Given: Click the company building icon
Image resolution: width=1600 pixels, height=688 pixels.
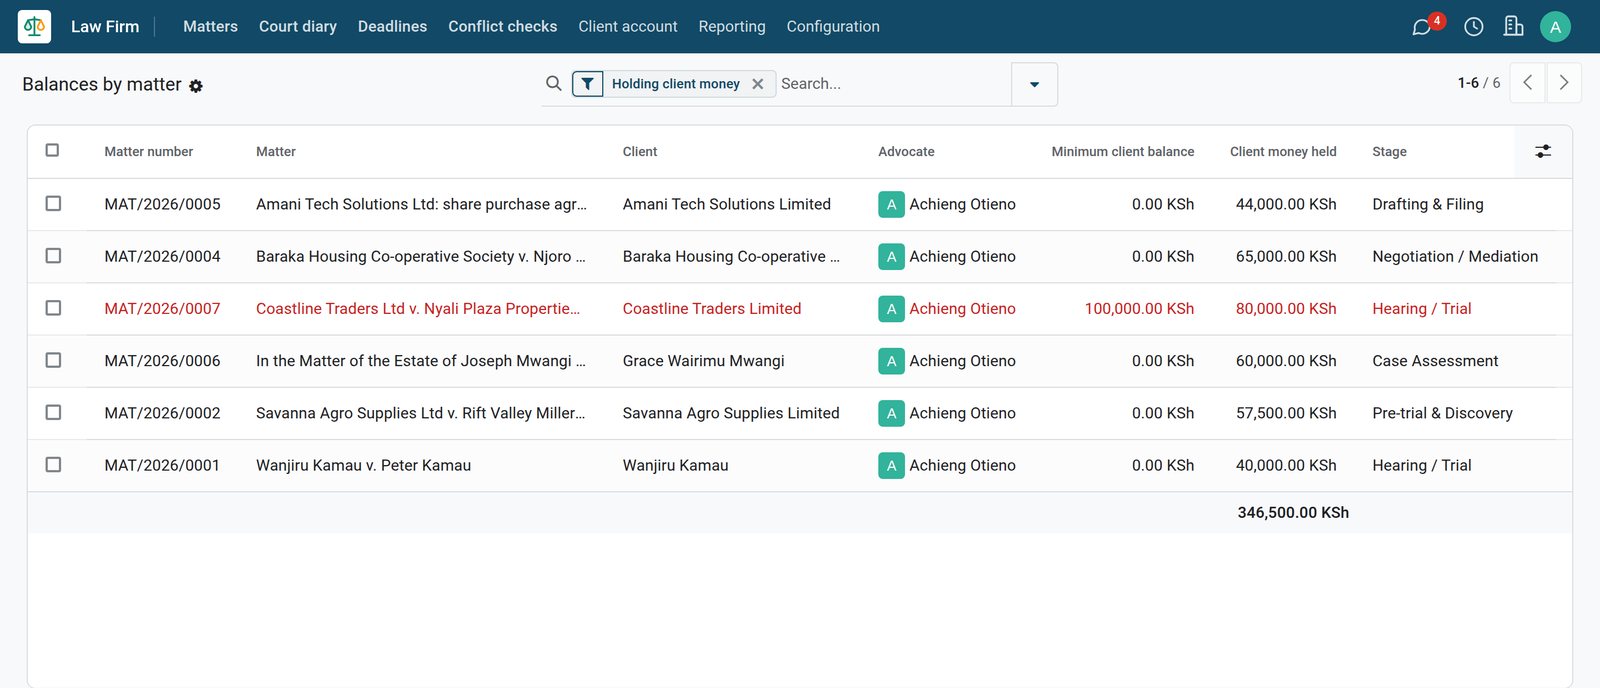Looking at the screenshot, I should [1514, 26].
